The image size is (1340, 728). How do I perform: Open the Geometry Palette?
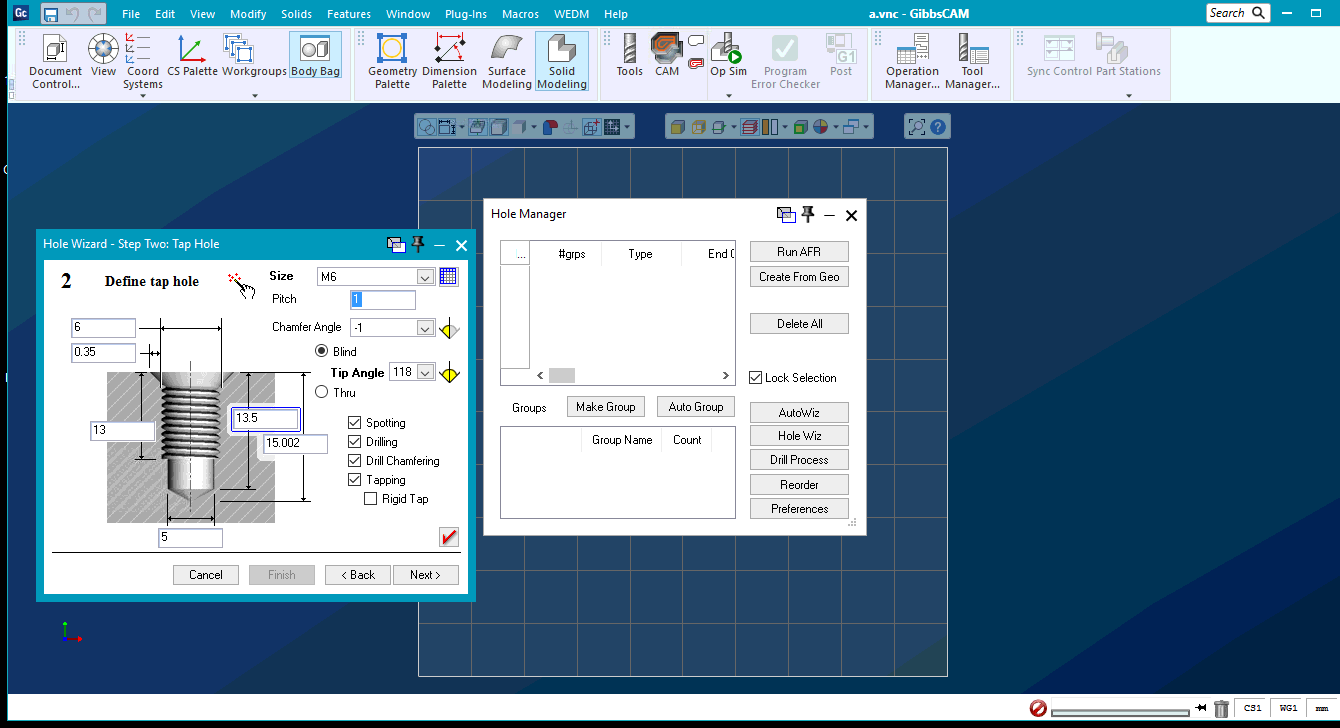pos(392,61)
